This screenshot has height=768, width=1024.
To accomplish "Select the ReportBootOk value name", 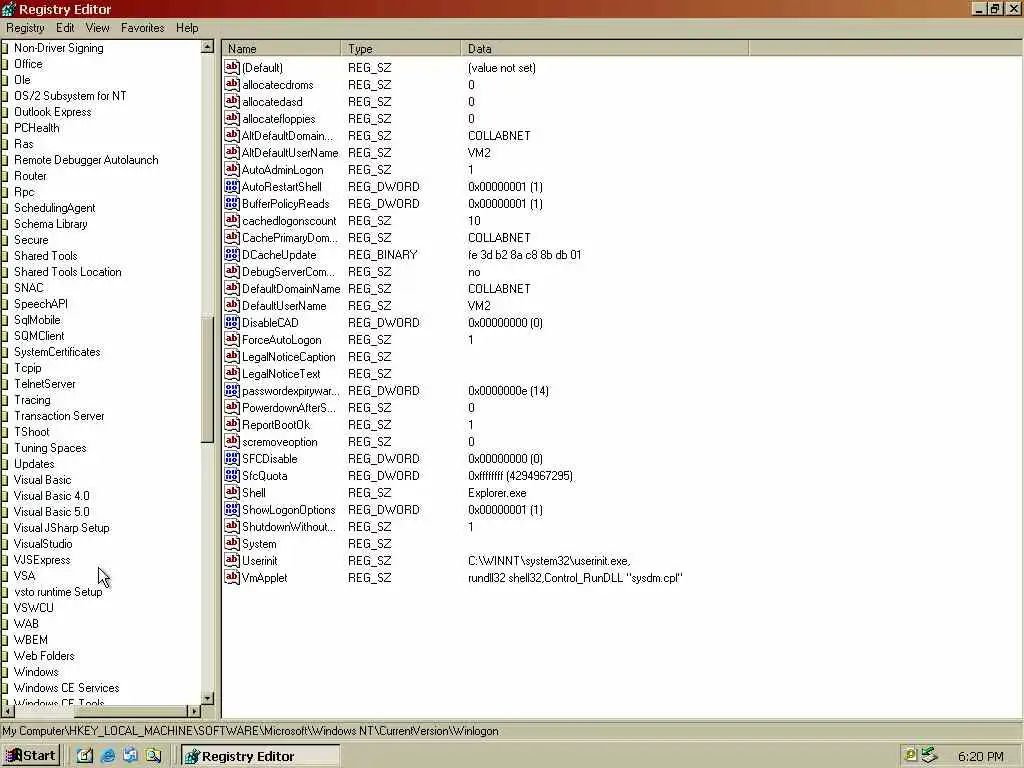I will pyautogui.click(x=276, y=424).
